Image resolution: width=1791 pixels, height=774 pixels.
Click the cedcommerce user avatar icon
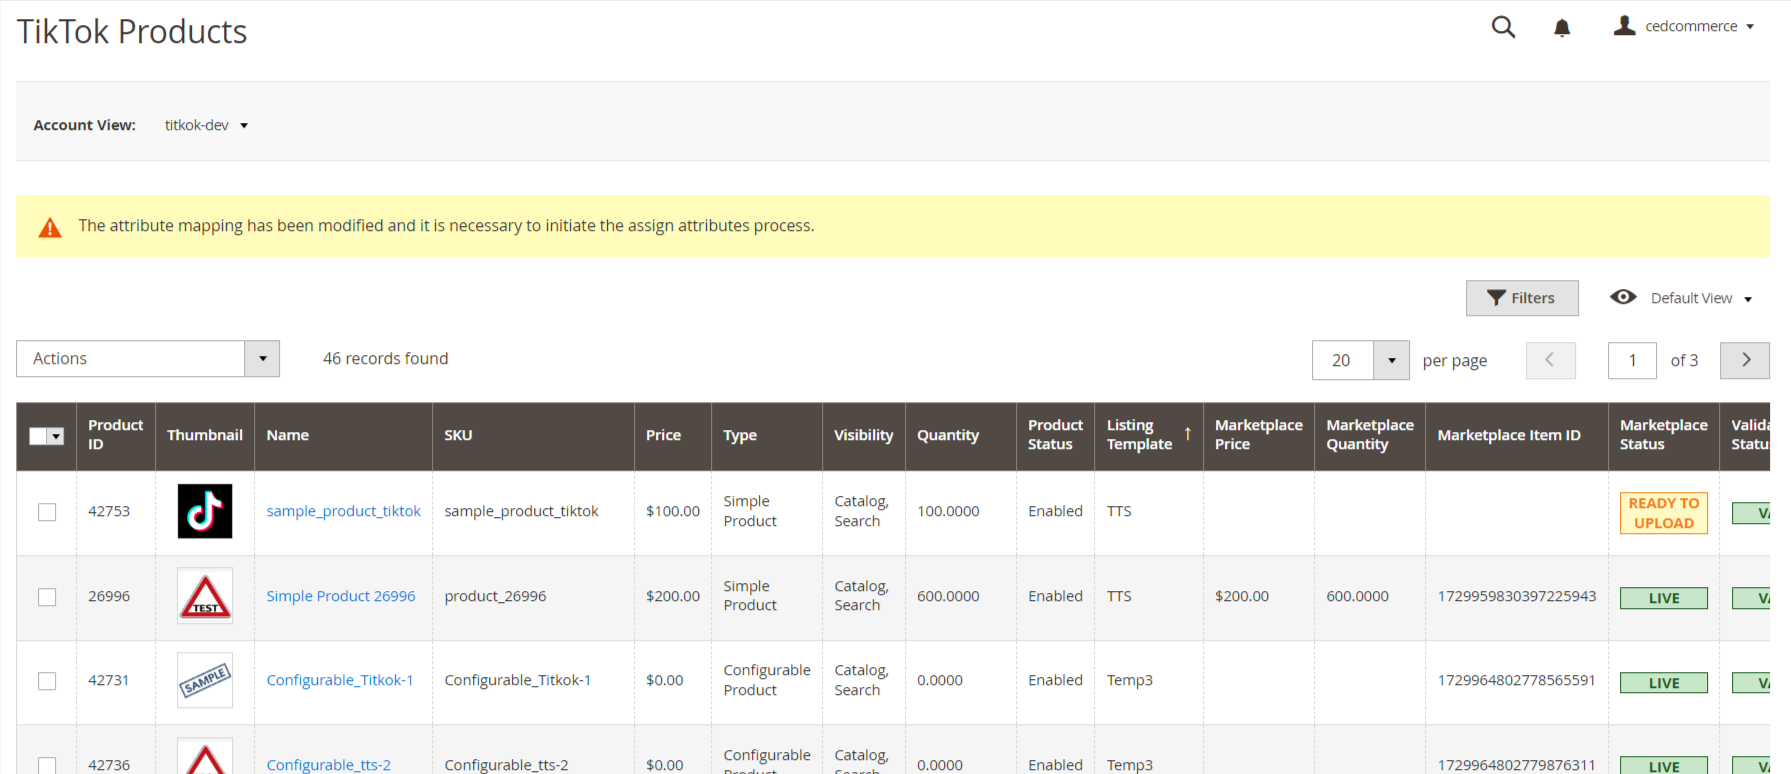(x=1624, y=26)
